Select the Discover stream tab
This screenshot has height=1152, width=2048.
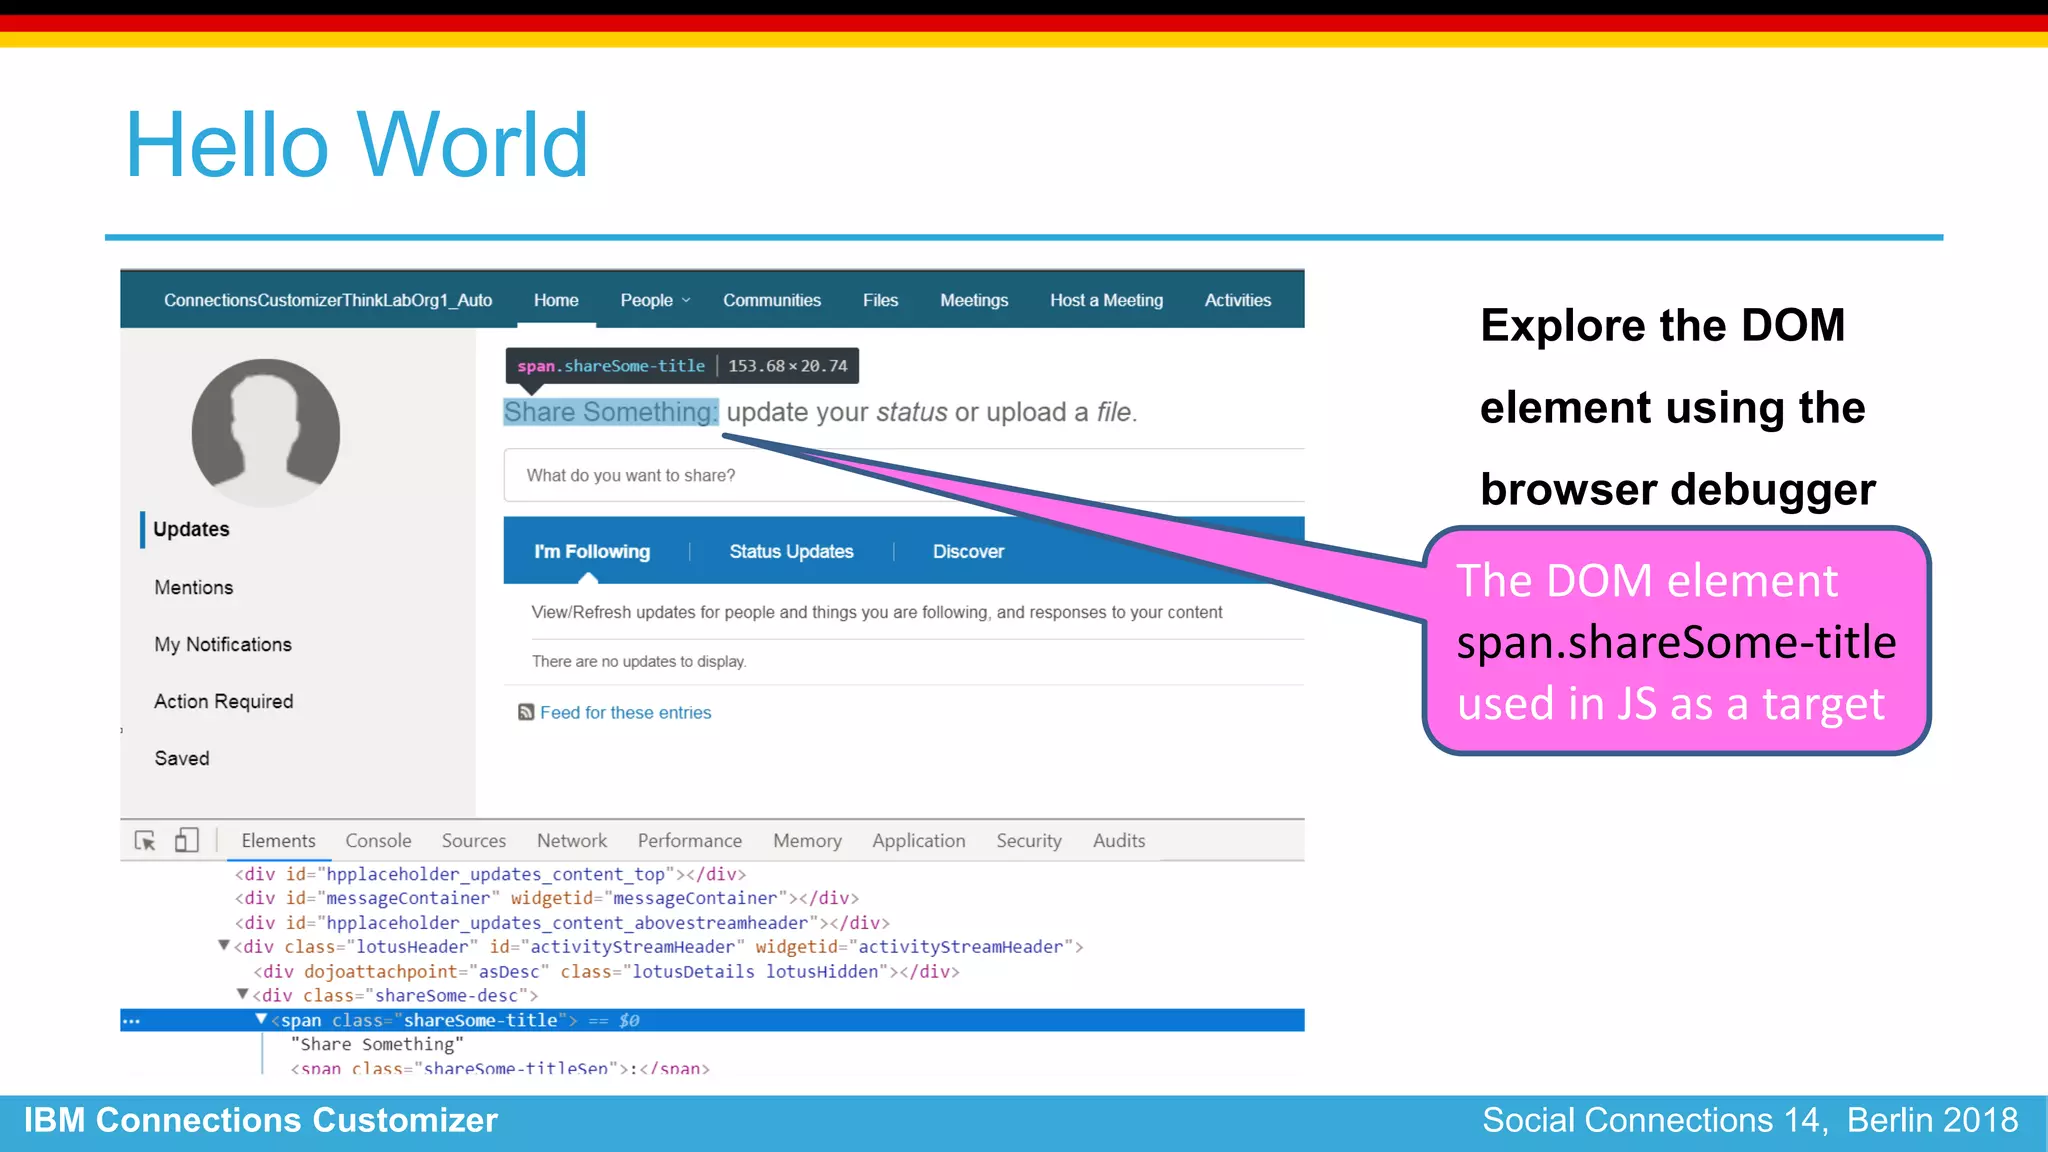point(968,551)
